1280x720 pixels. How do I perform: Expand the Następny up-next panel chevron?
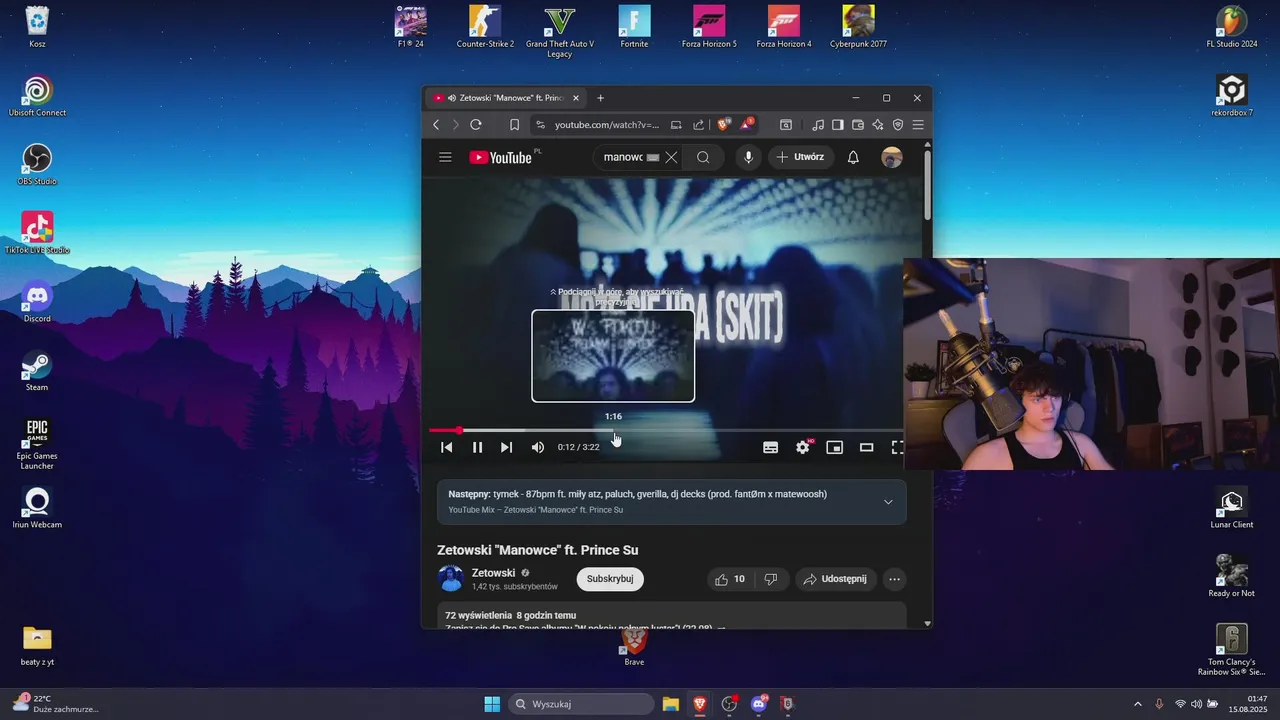[888, 502]
